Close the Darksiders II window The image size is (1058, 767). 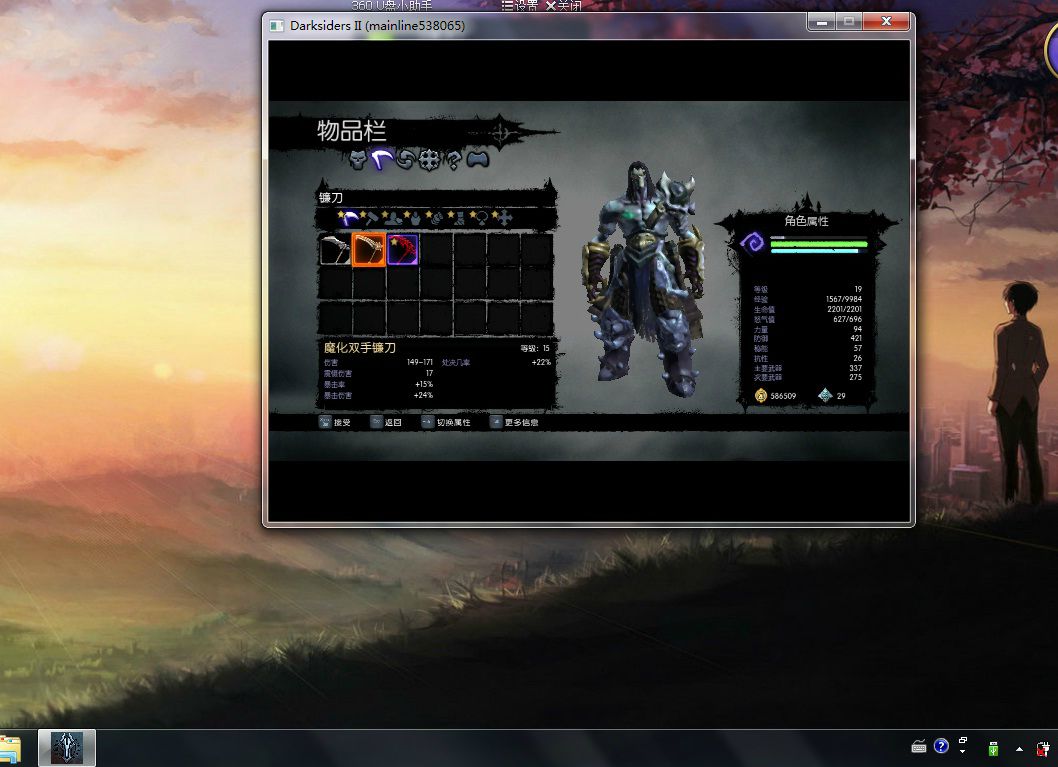pos(887,22)
